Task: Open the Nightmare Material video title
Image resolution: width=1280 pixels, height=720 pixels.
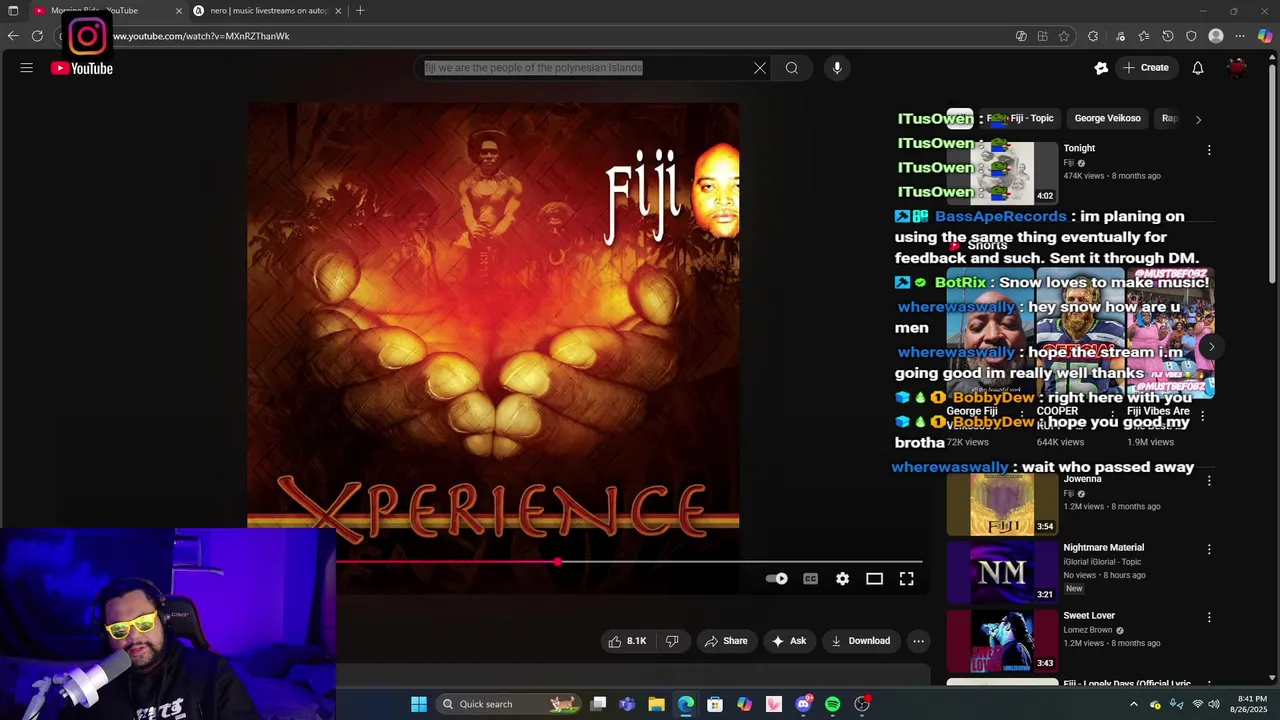Action: tap(1103, 548)
